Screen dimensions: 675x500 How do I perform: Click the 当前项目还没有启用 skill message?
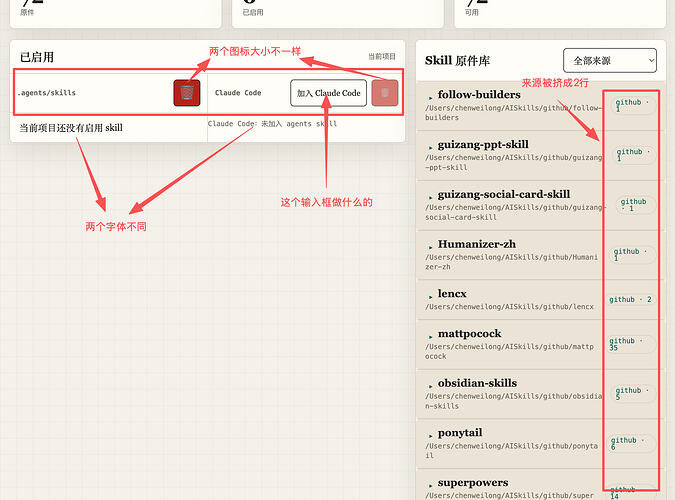point(71,128)
